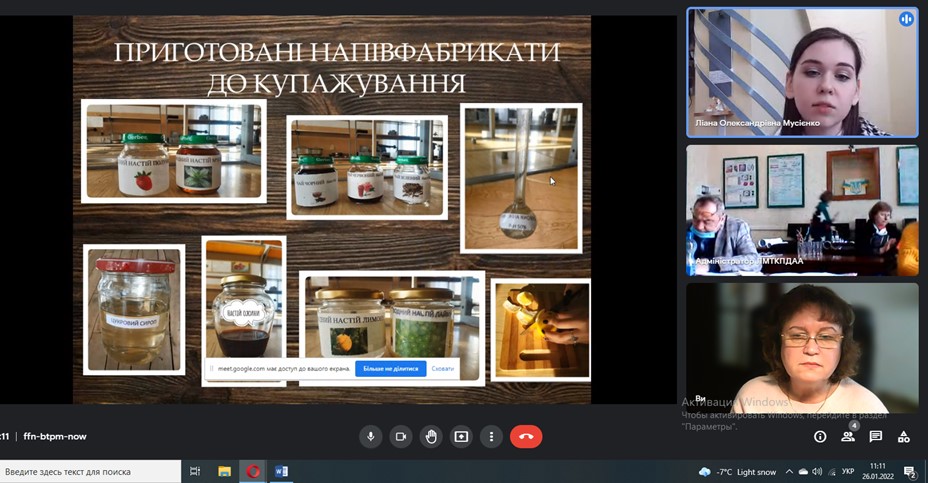Viewport: 928px width, 483px height.
Task: Open Task View on the taskbar
Action: tap(195, 472)
